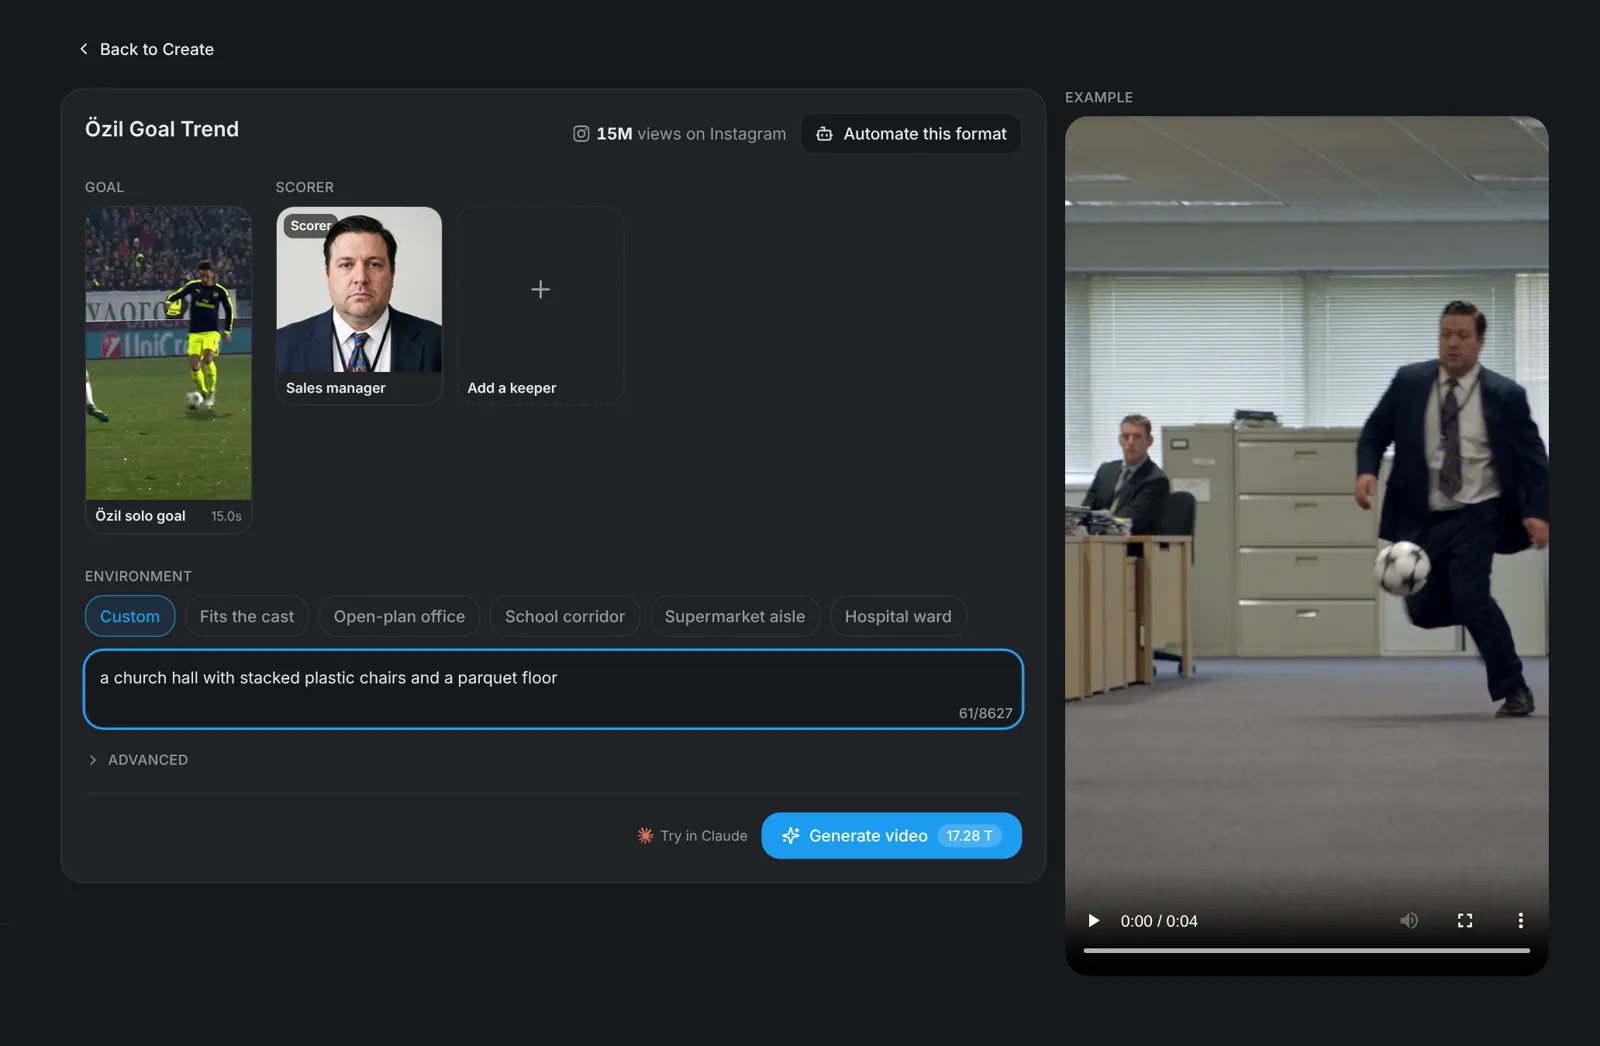Image resolution: width=1600 pixels, height=1046 pixels.
Task: Select the Fits the cast environment
Action: point(247,616)
